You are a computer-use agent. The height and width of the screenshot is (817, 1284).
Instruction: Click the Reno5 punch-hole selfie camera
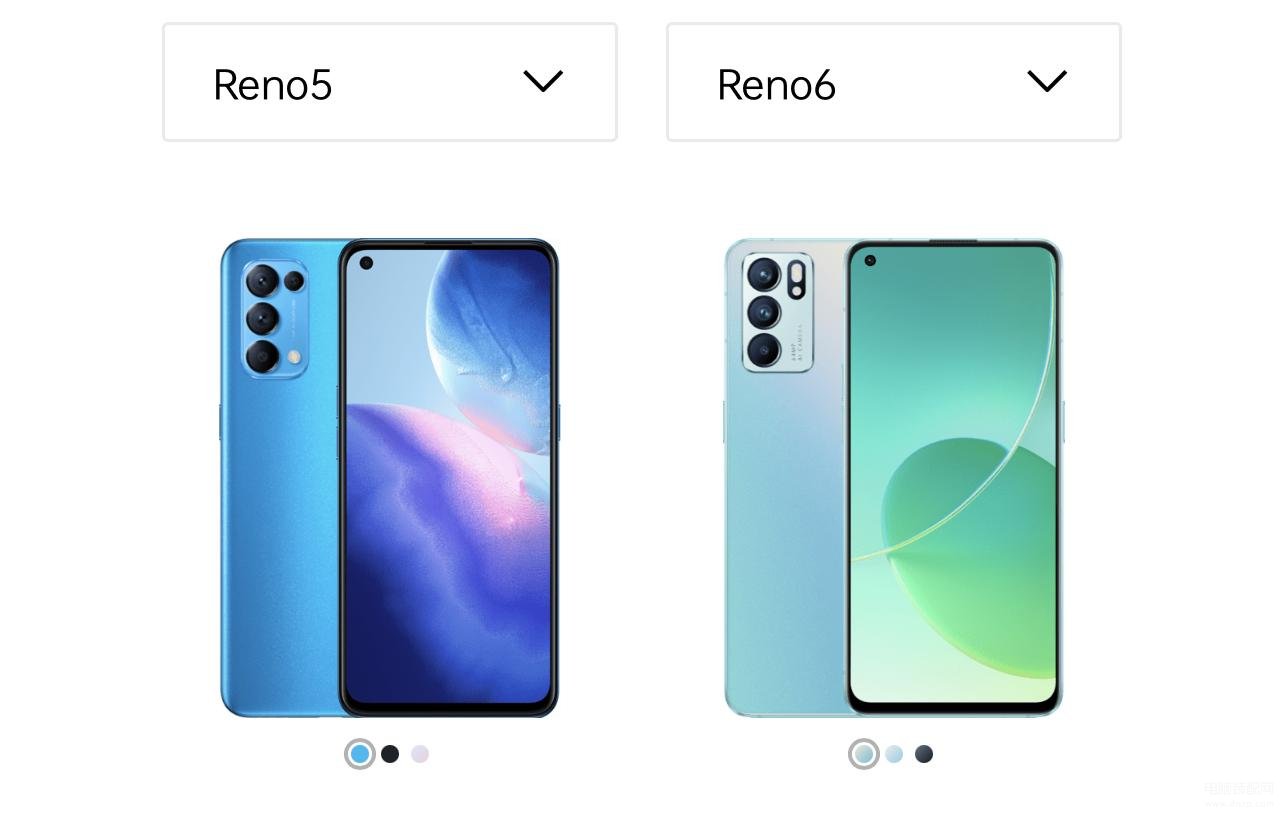366,263
